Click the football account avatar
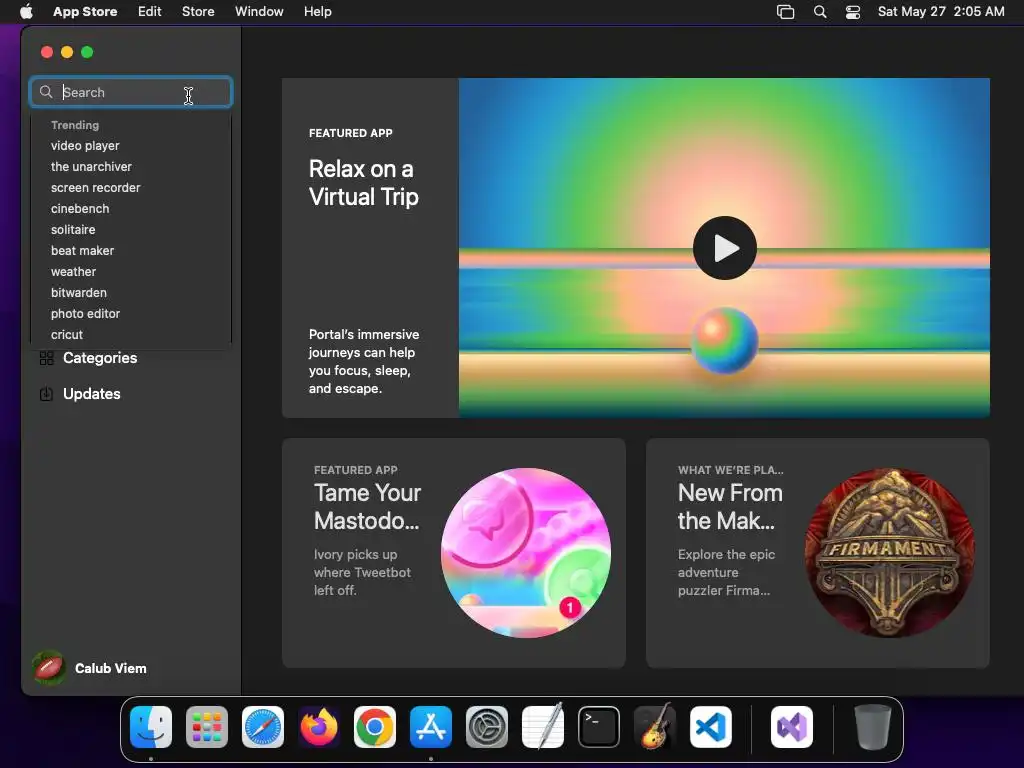Screen dimensions: 1024x768 (48, 667)
